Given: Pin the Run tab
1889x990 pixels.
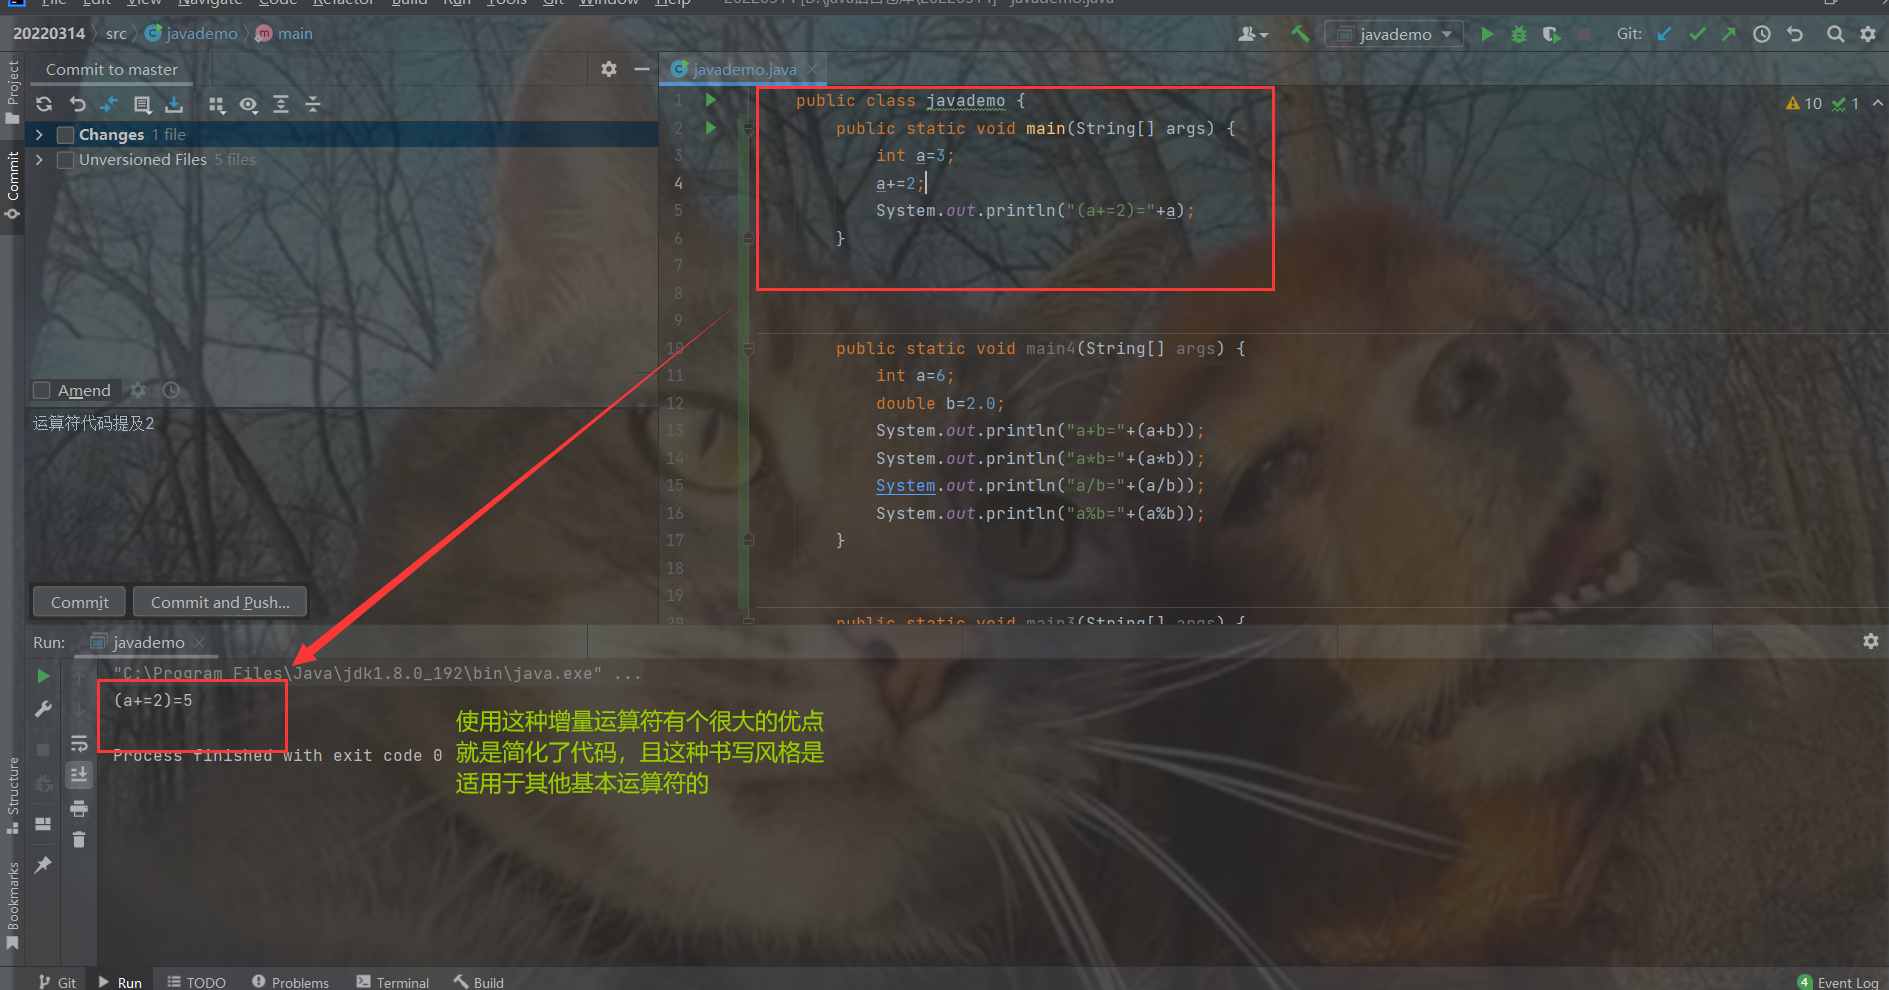Looking at the screenshot, I should pyautogui.click(x=43, y=865).
